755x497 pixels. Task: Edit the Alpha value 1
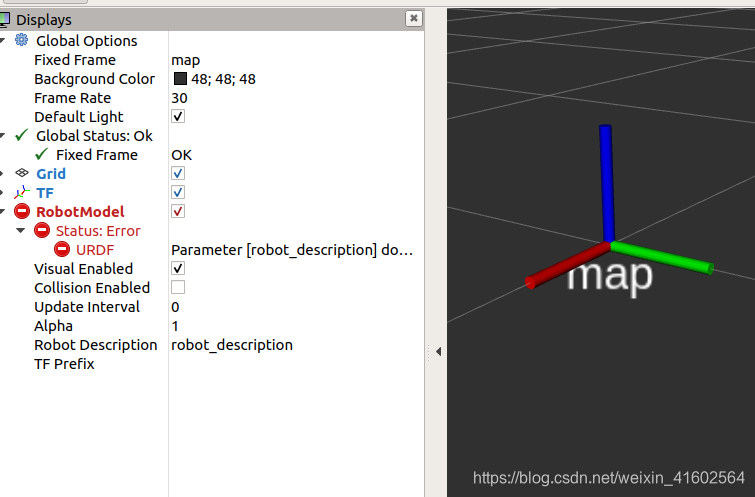175,326
